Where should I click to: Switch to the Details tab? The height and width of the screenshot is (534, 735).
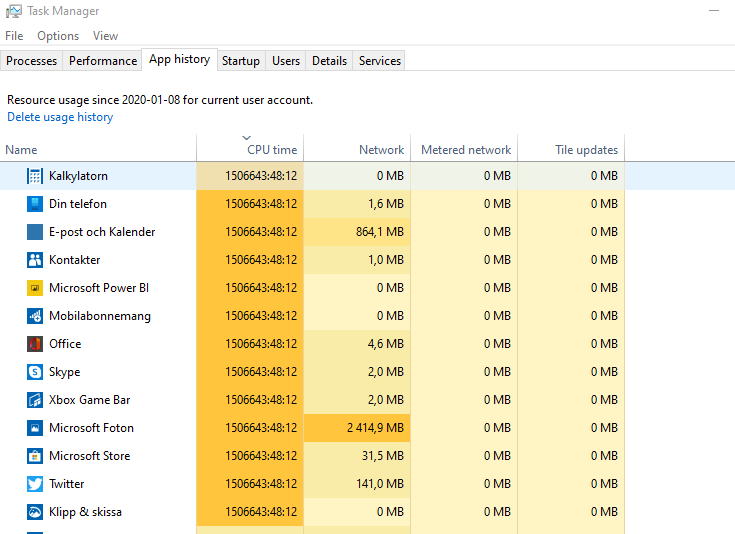[330, 61]
